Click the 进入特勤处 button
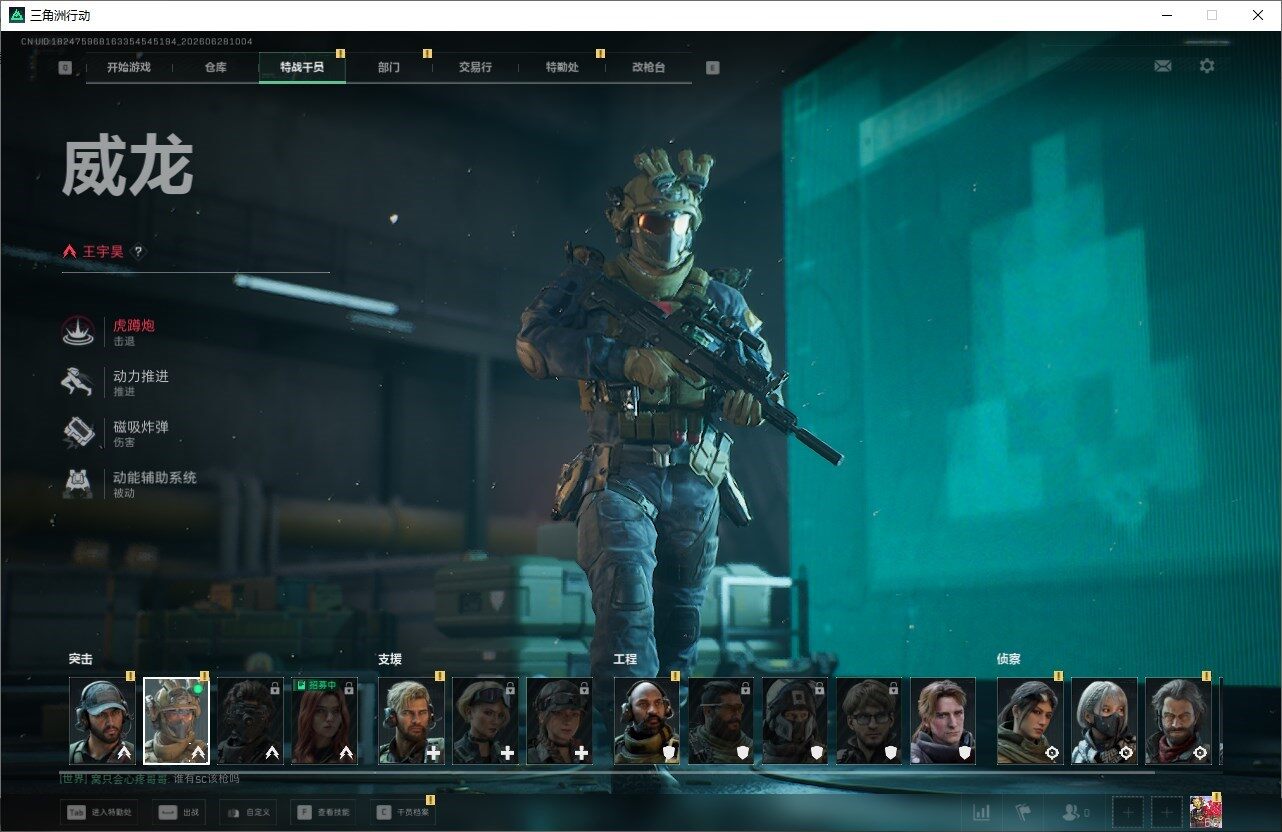The height and width of the screenshot is (832, 1282). pos(99,812)
